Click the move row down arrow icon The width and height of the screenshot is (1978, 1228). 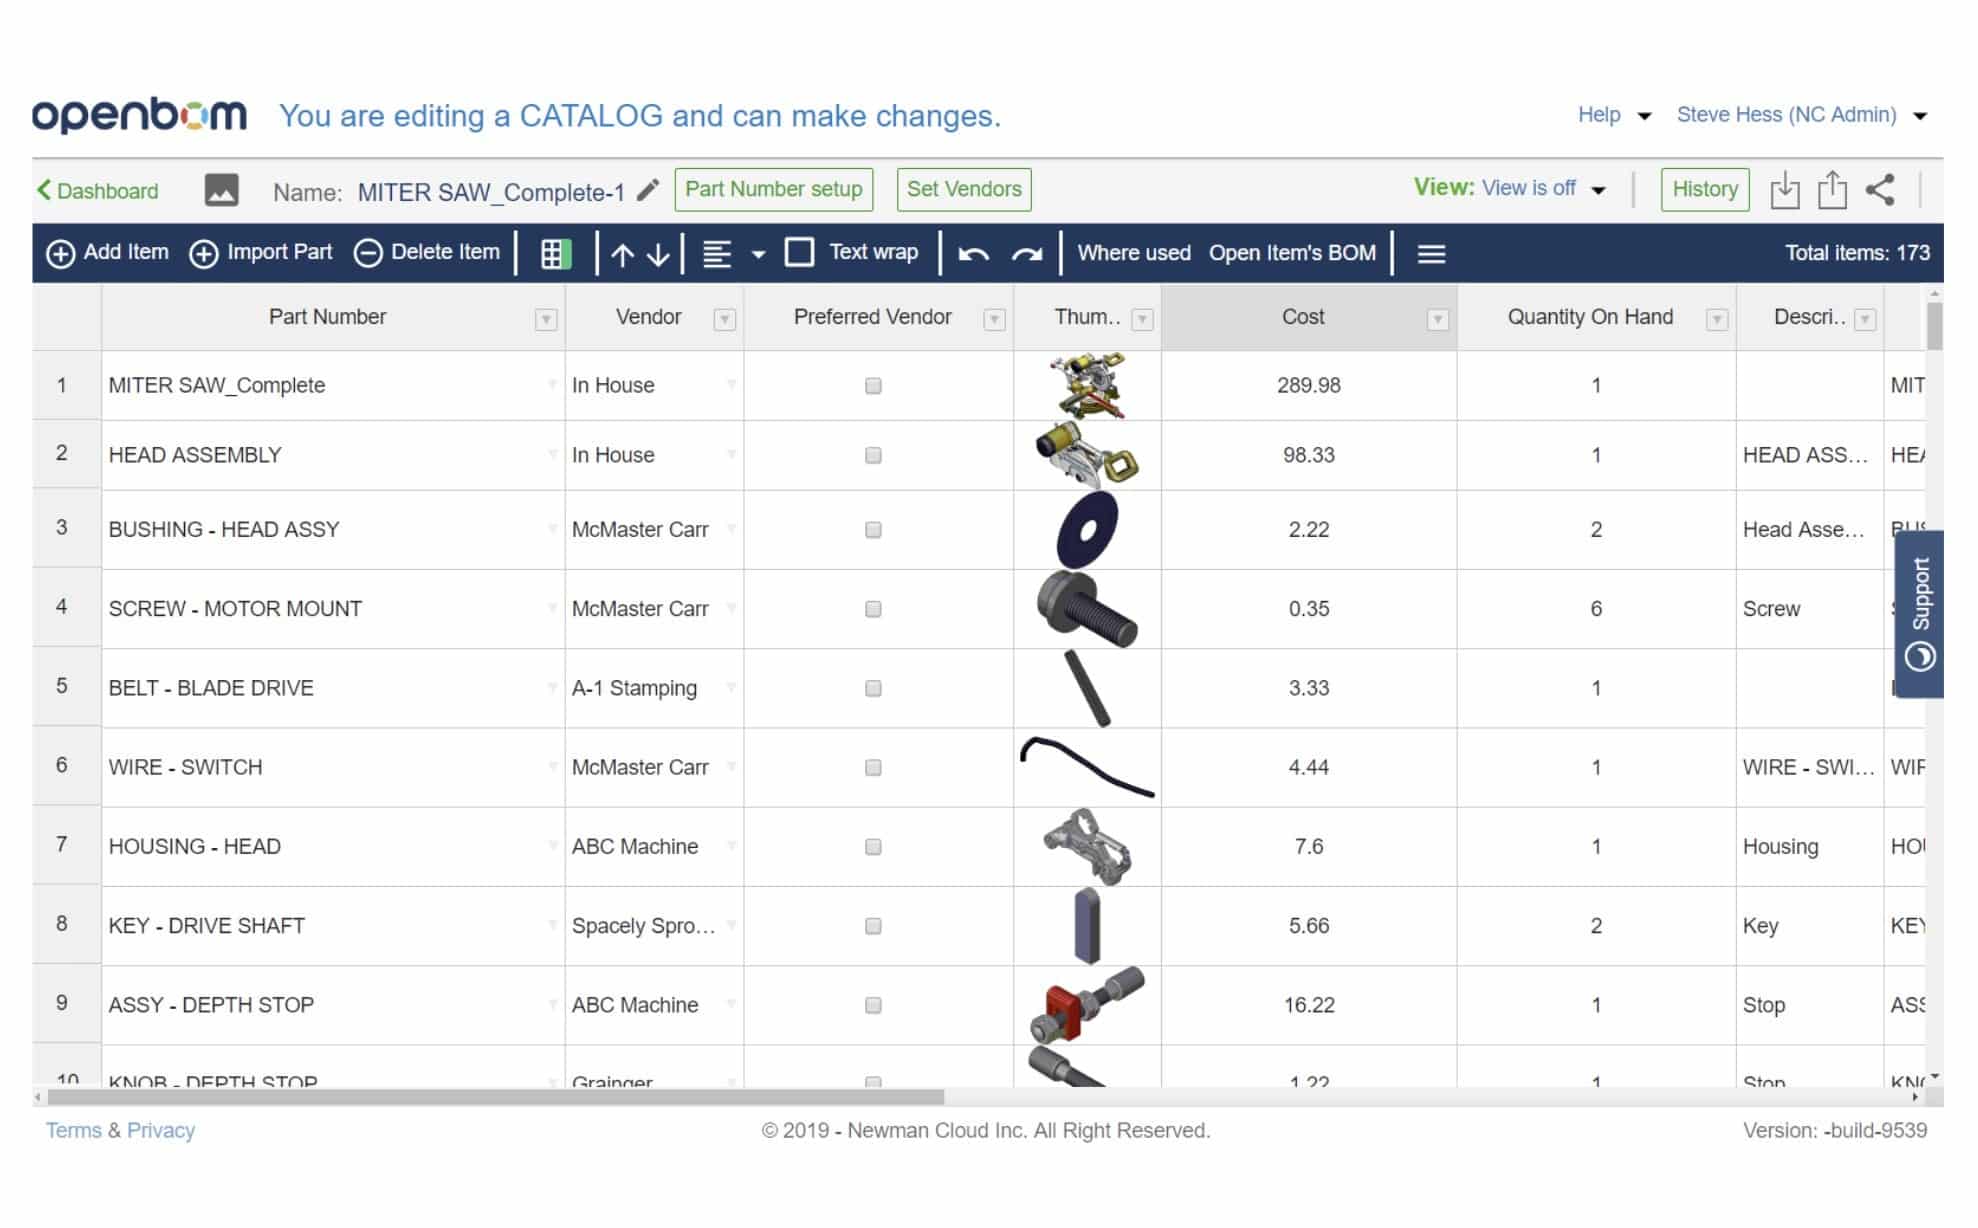(x=657, y=253)
